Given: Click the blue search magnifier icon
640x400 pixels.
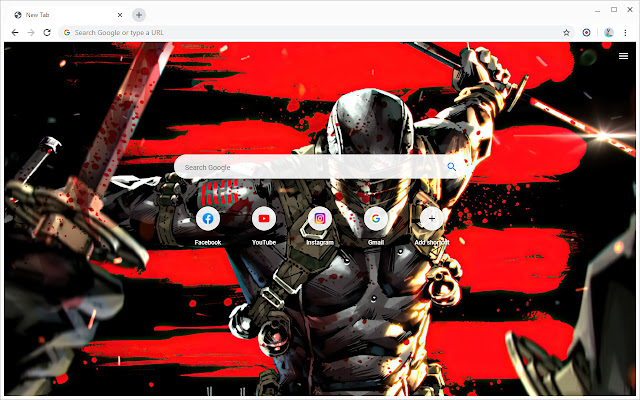Looking at the screenshot, I should coord(451,167).
